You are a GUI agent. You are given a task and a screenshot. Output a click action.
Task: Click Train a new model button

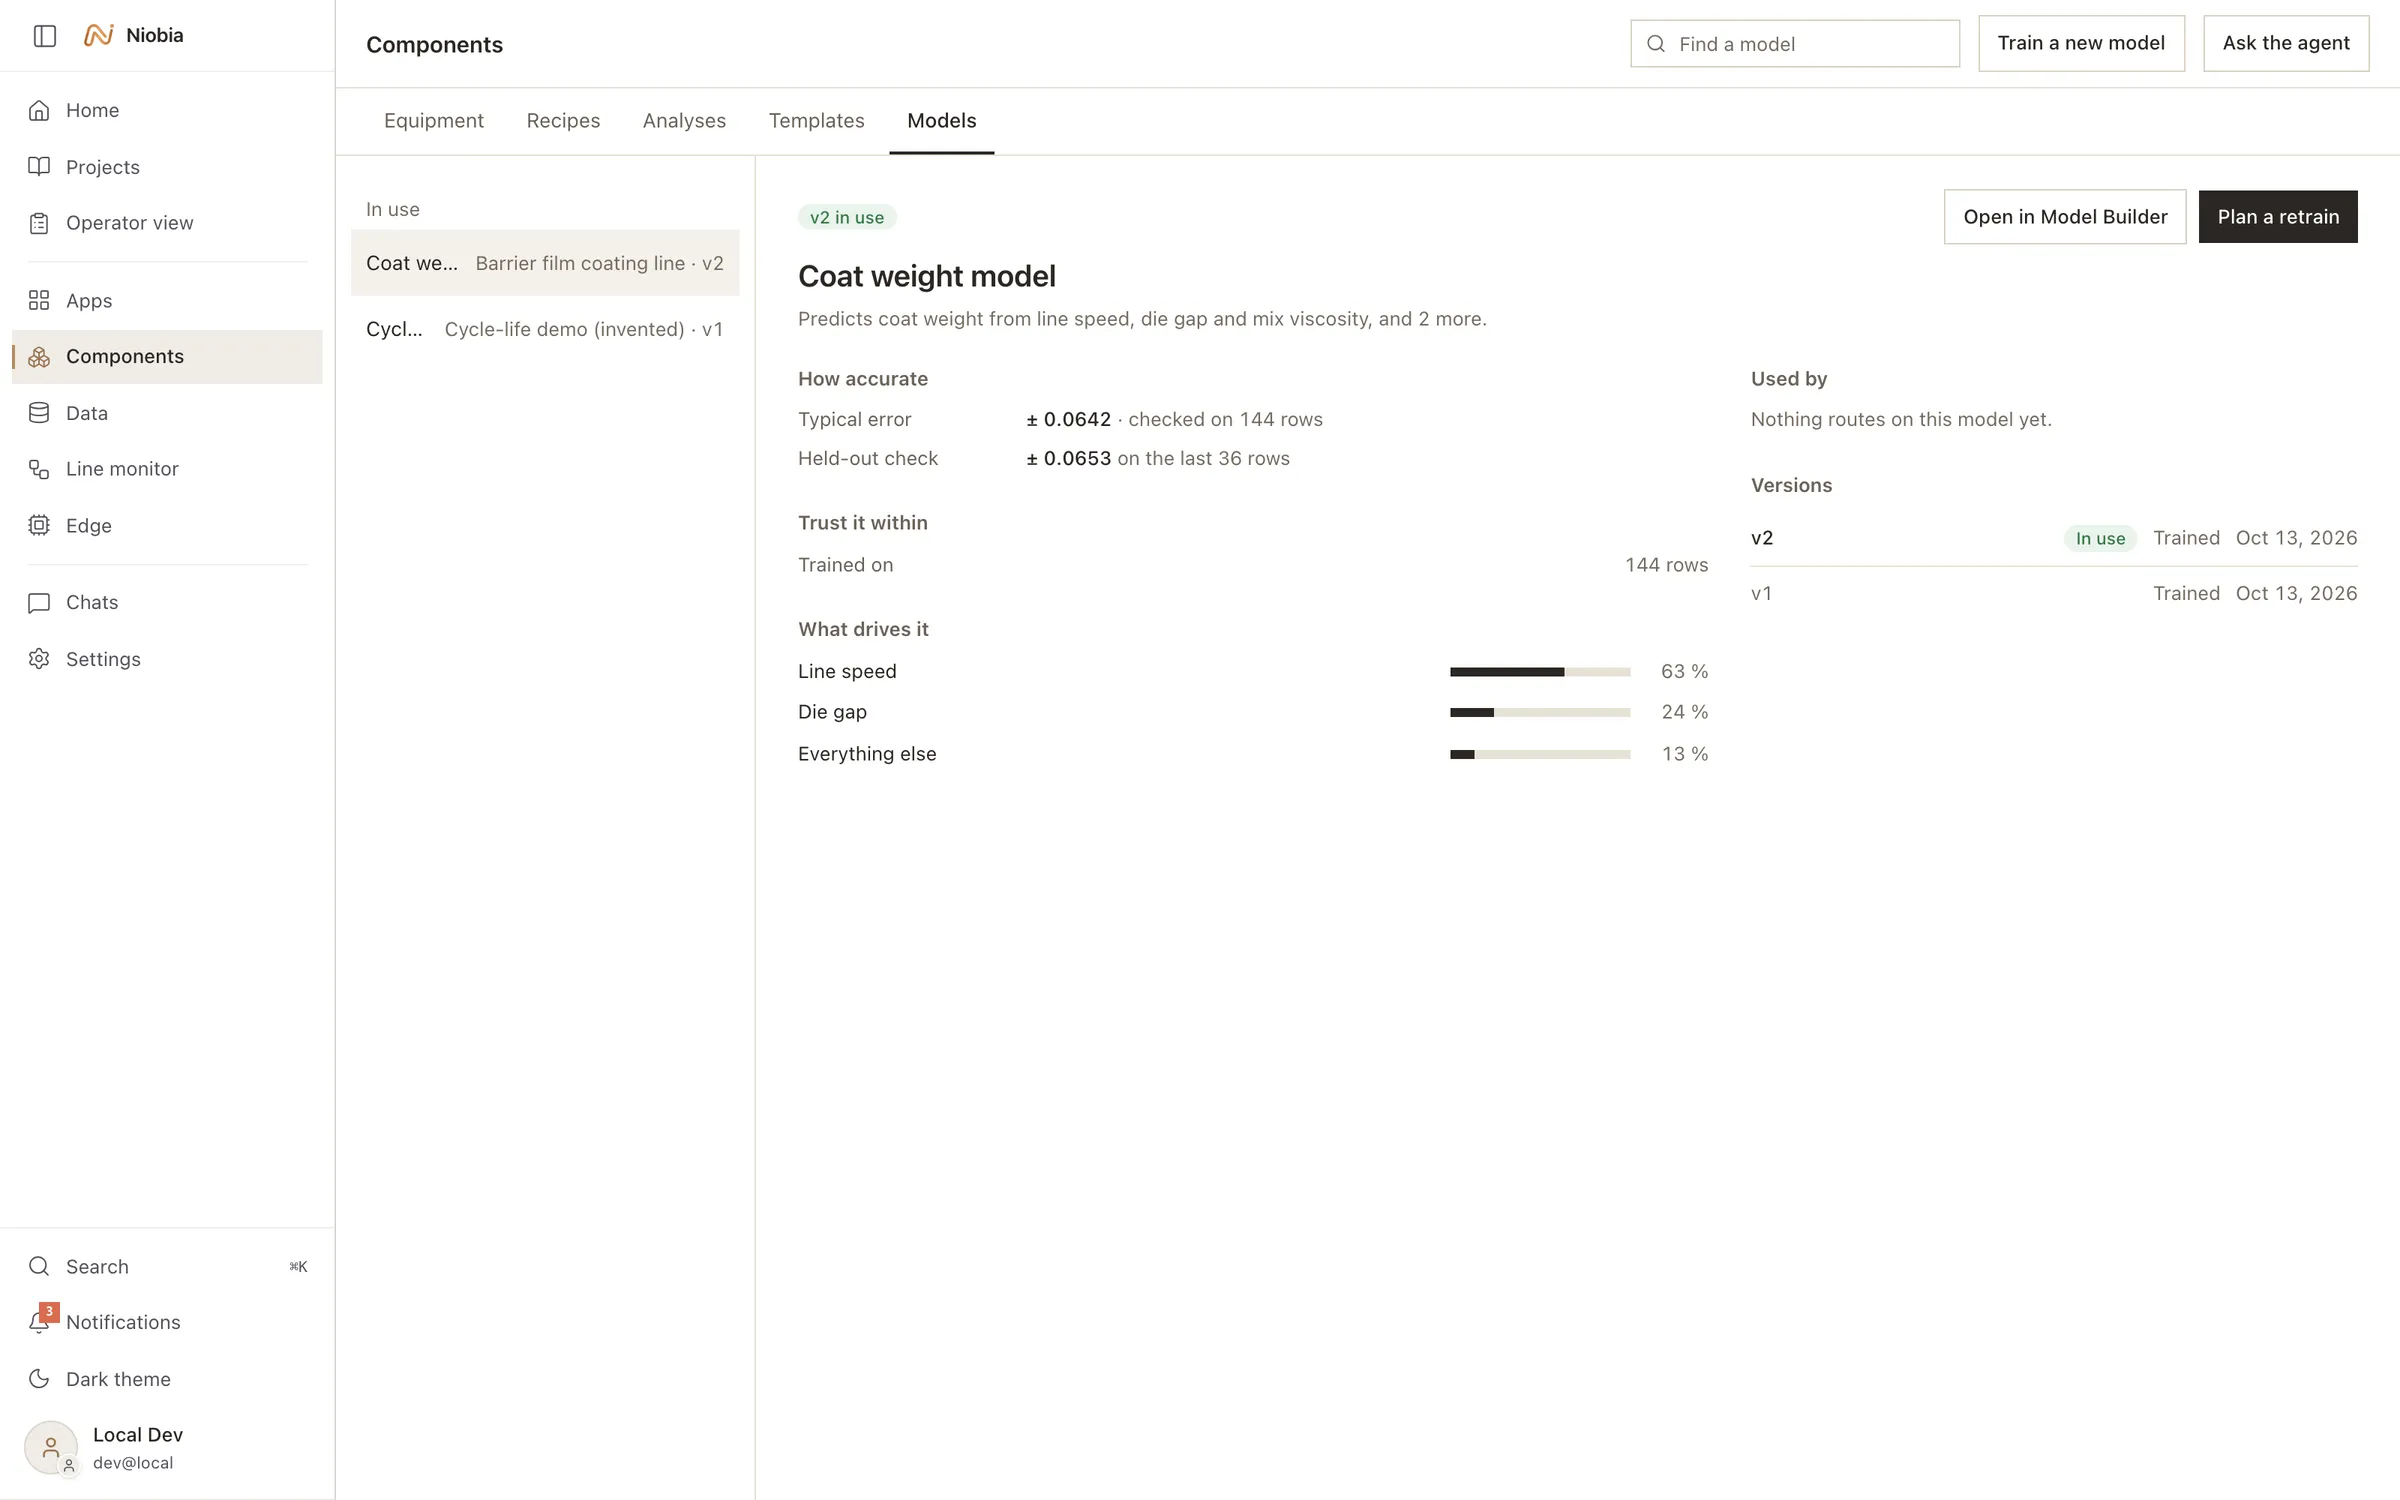tap(2081, 43)
